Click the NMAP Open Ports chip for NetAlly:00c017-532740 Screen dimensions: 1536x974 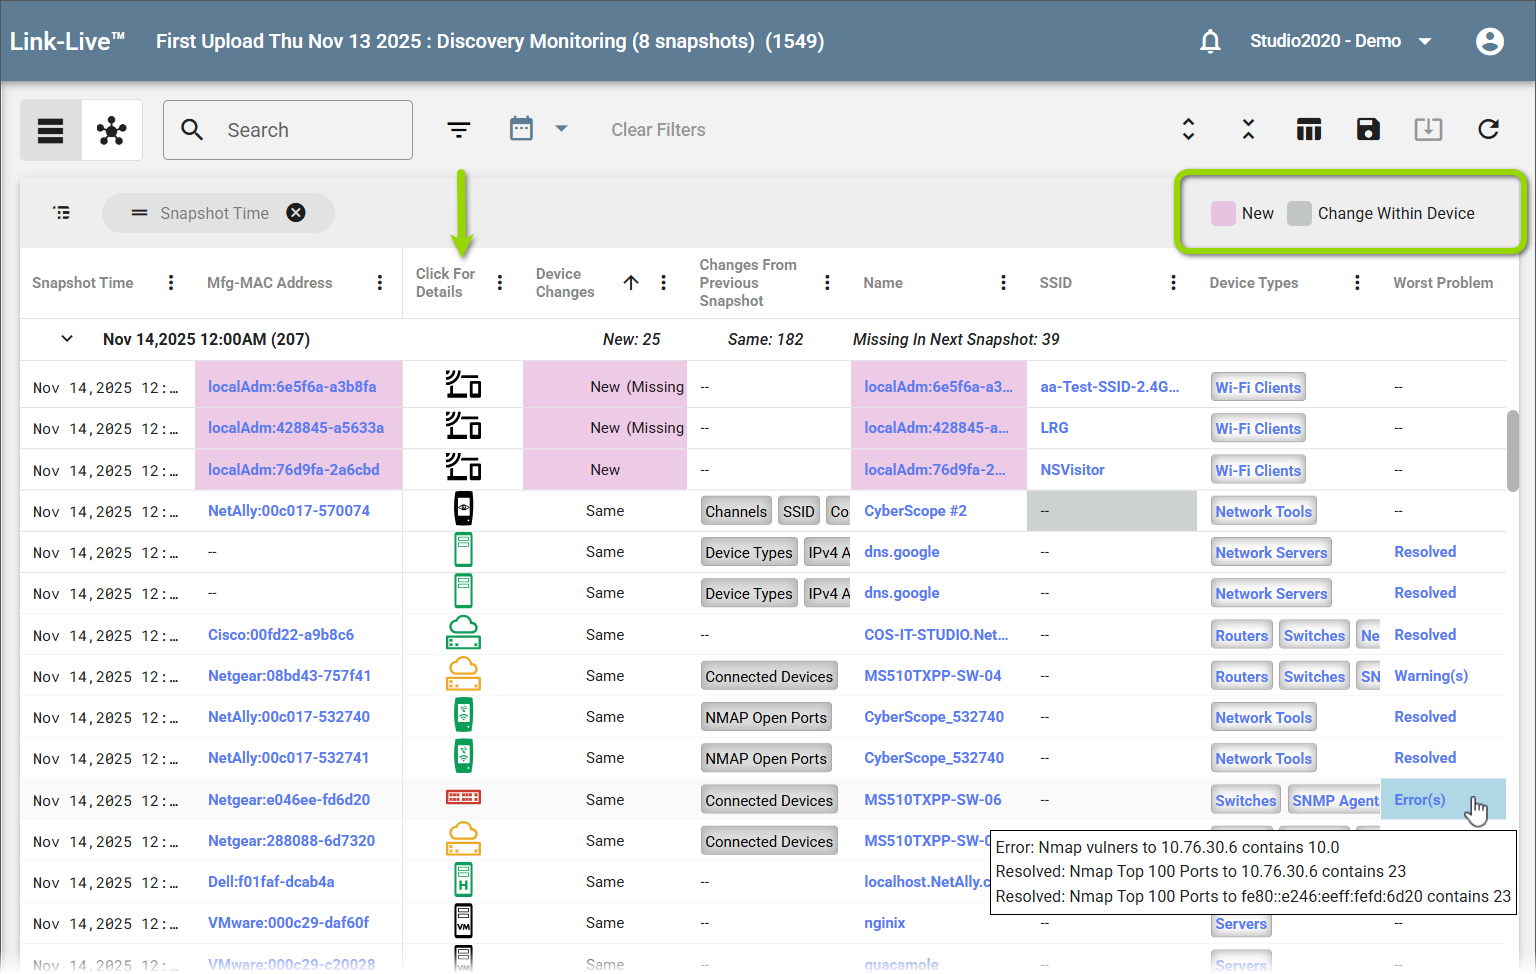tap(766, 717)
